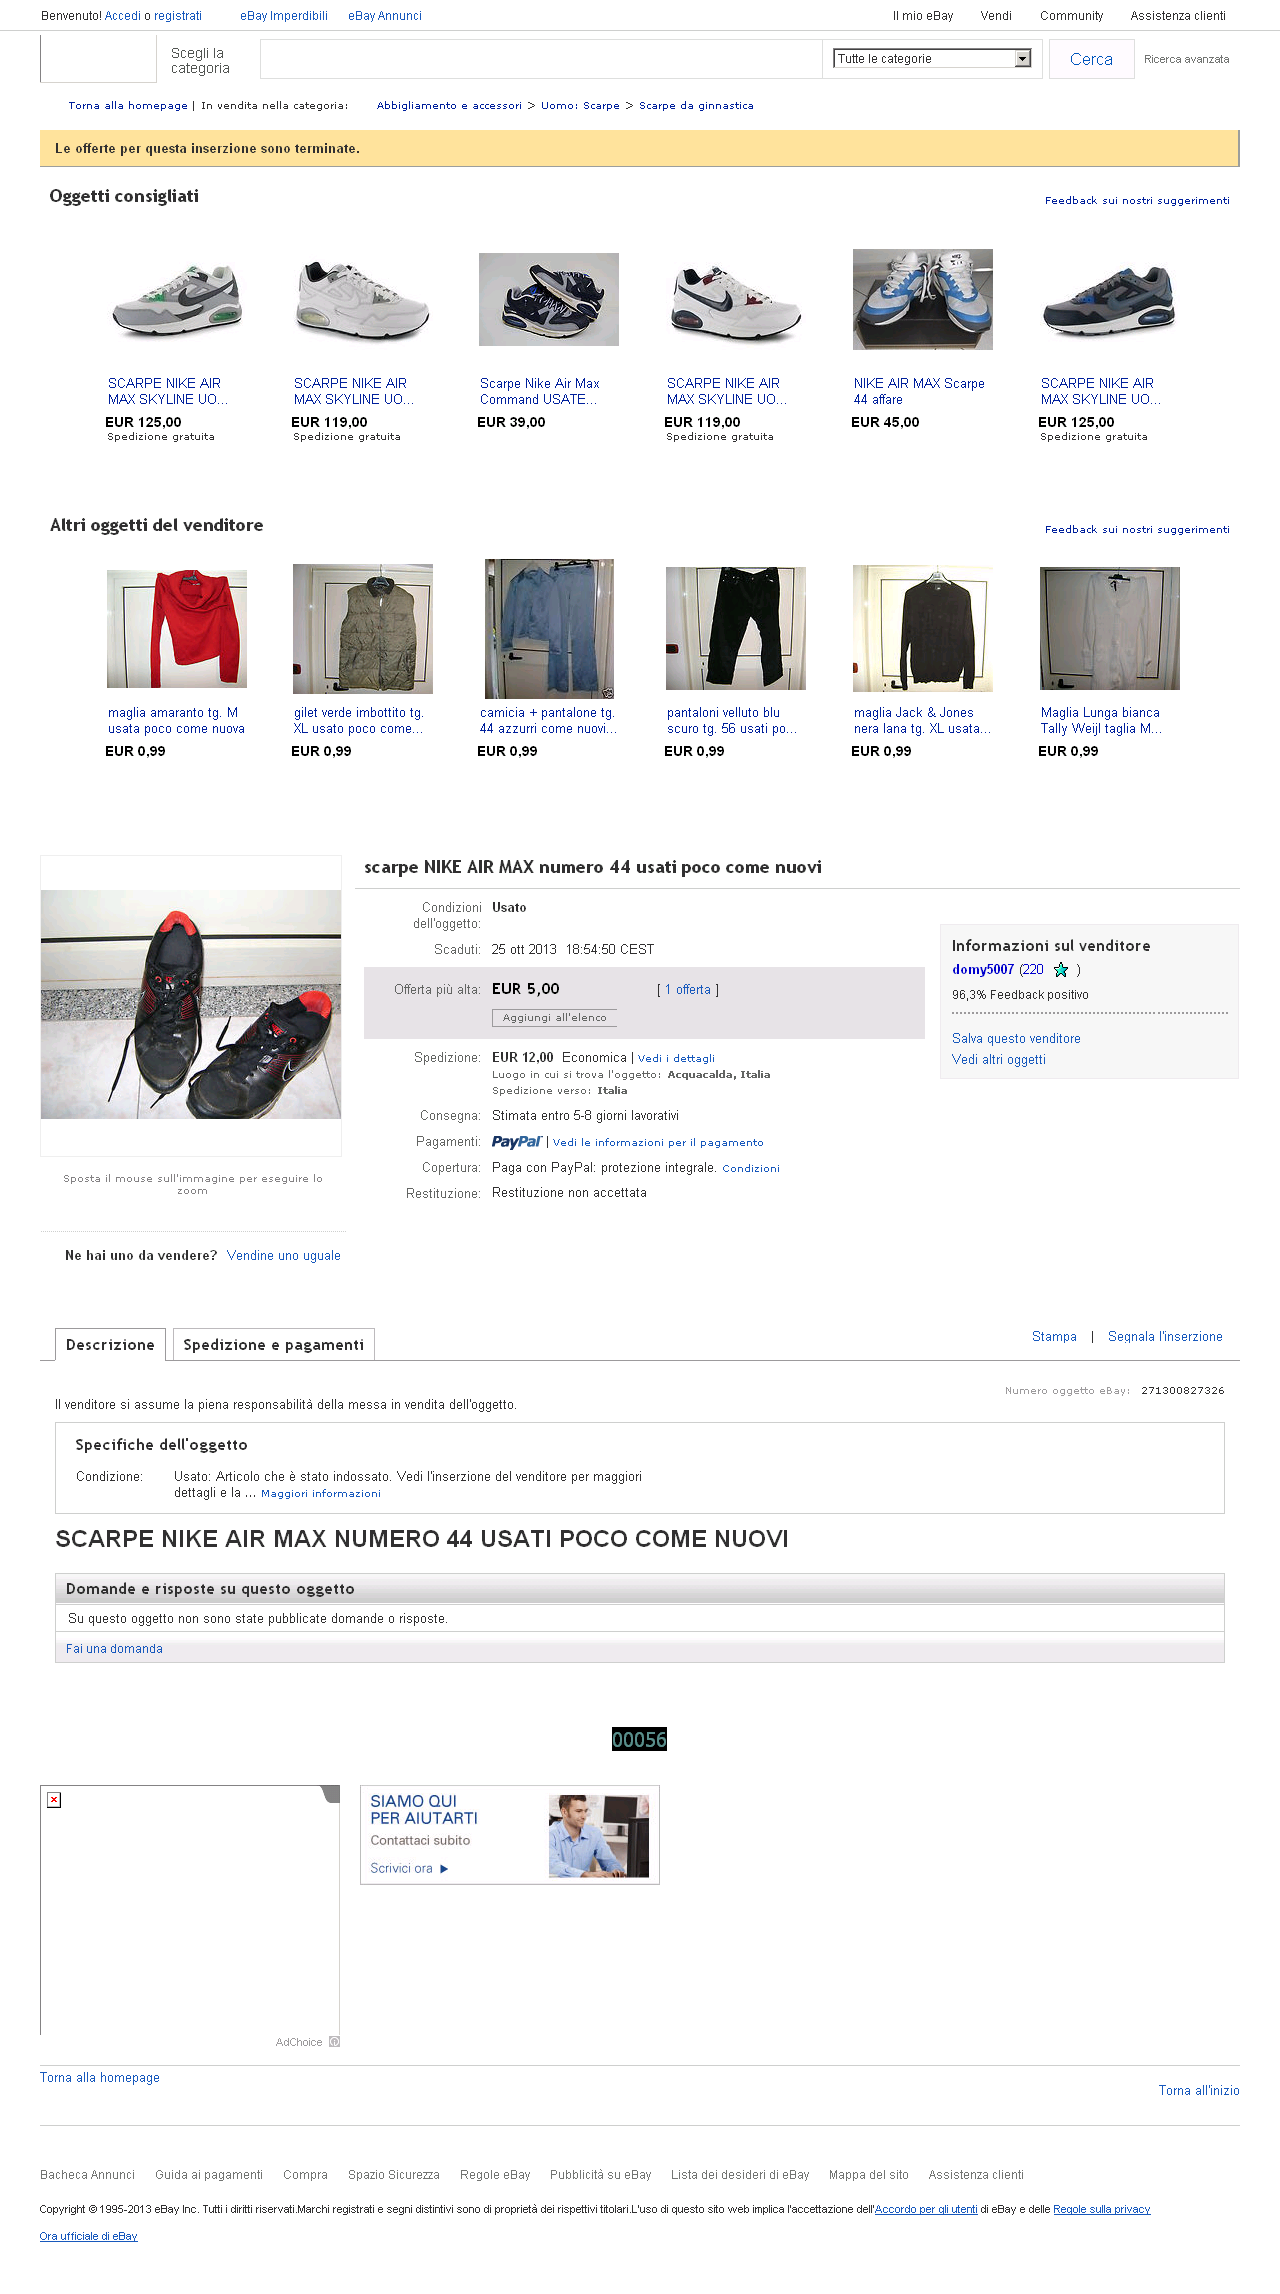
Task: Click the search input field
Action: 541,59
